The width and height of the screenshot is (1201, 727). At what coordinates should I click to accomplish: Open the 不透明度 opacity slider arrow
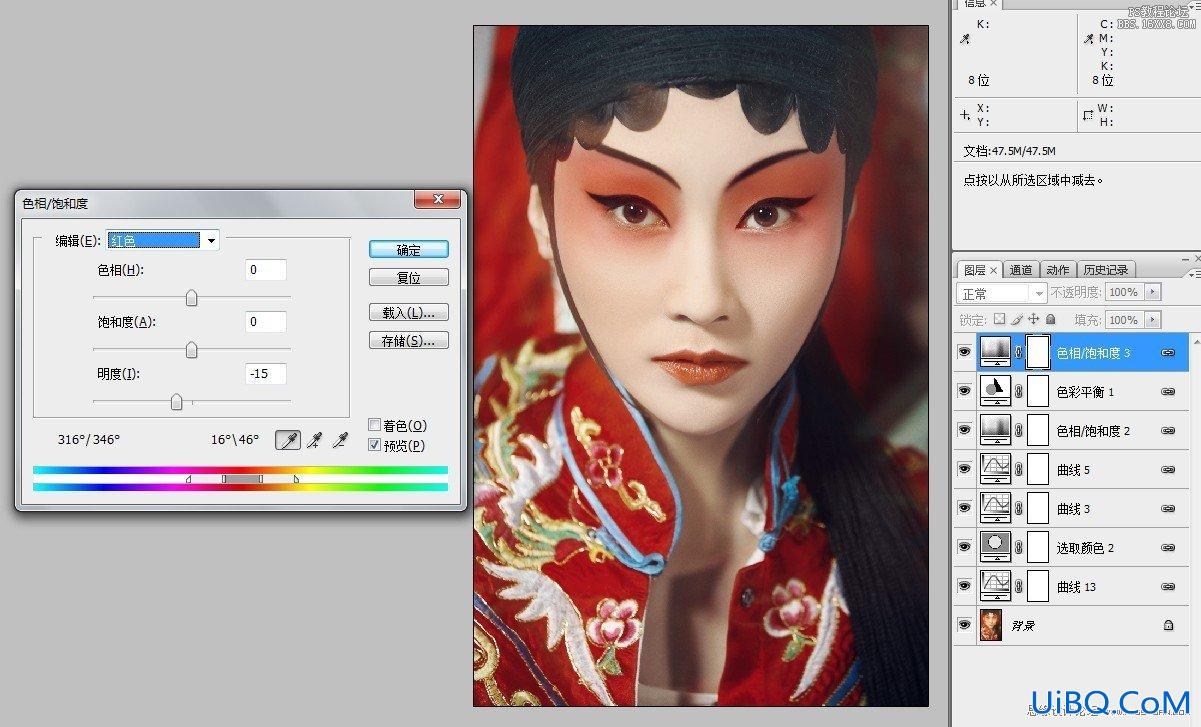tap(1153, 292)
